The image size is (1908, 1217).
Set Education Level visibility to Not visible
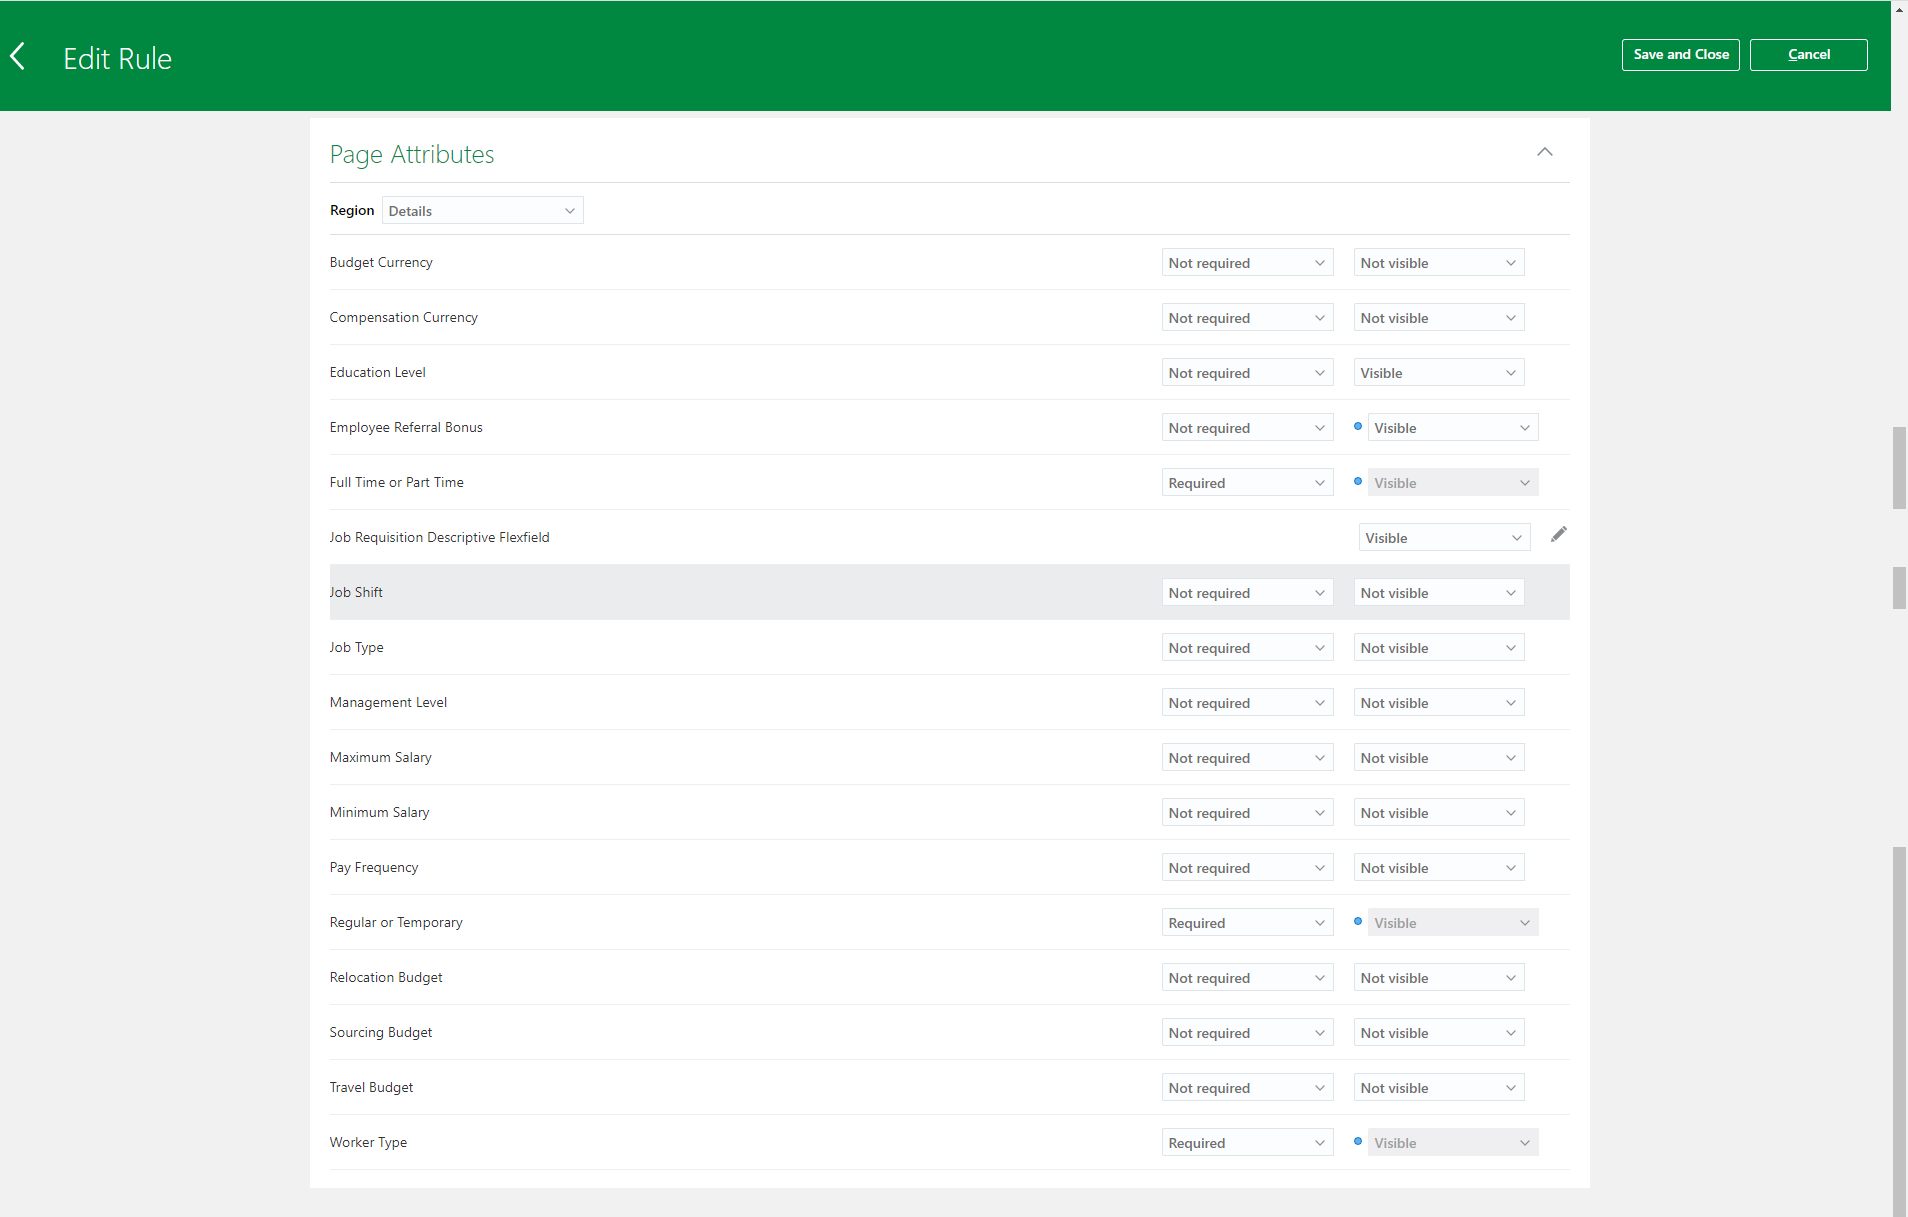pyautogui.click(x=1437, y=372)
